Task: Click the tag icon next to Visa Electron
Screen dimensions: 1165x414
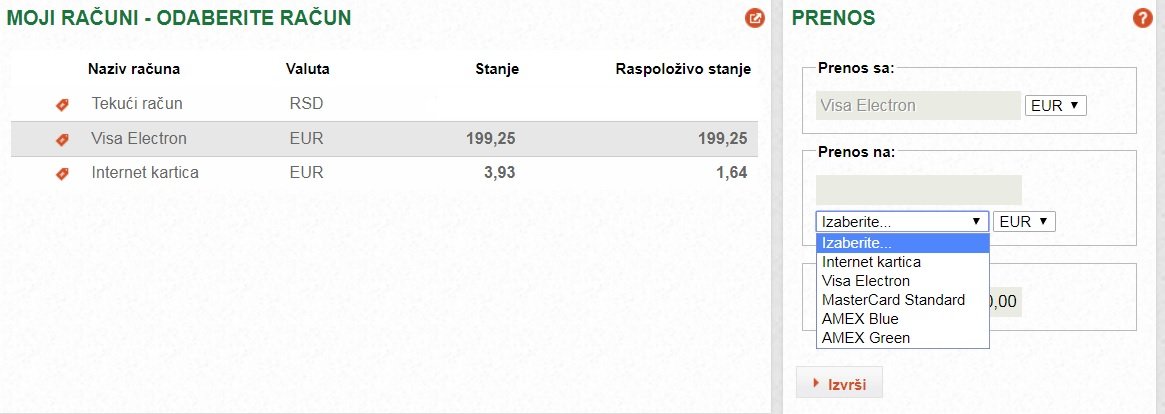Action: (x=62, y=139)
